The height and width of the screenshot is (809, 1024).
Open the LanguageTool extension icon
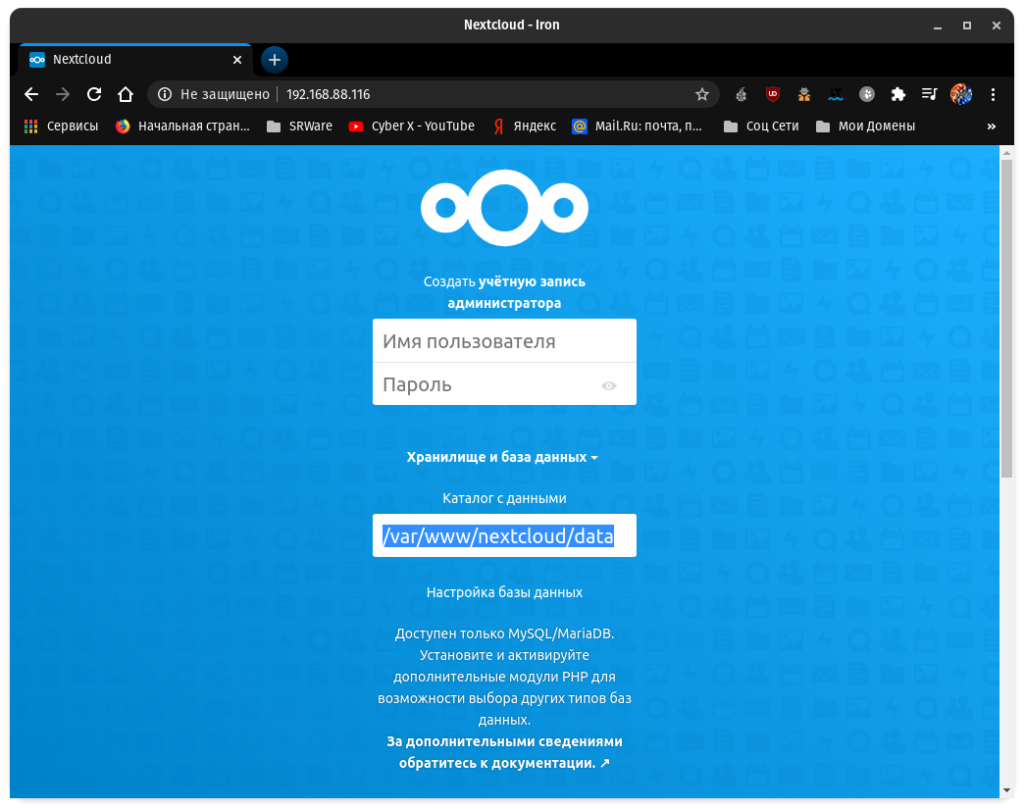tap(835, 94)
